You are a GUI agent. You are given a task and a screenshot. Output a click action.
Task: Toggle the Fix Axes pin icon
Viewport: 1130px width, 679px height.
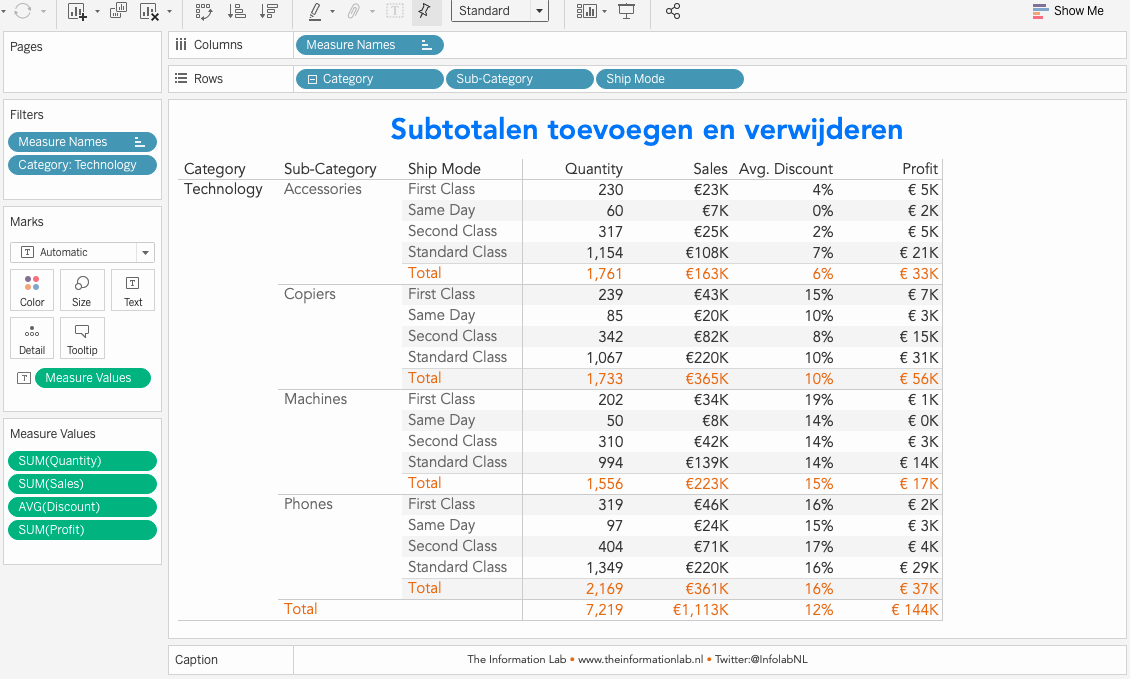425,11
